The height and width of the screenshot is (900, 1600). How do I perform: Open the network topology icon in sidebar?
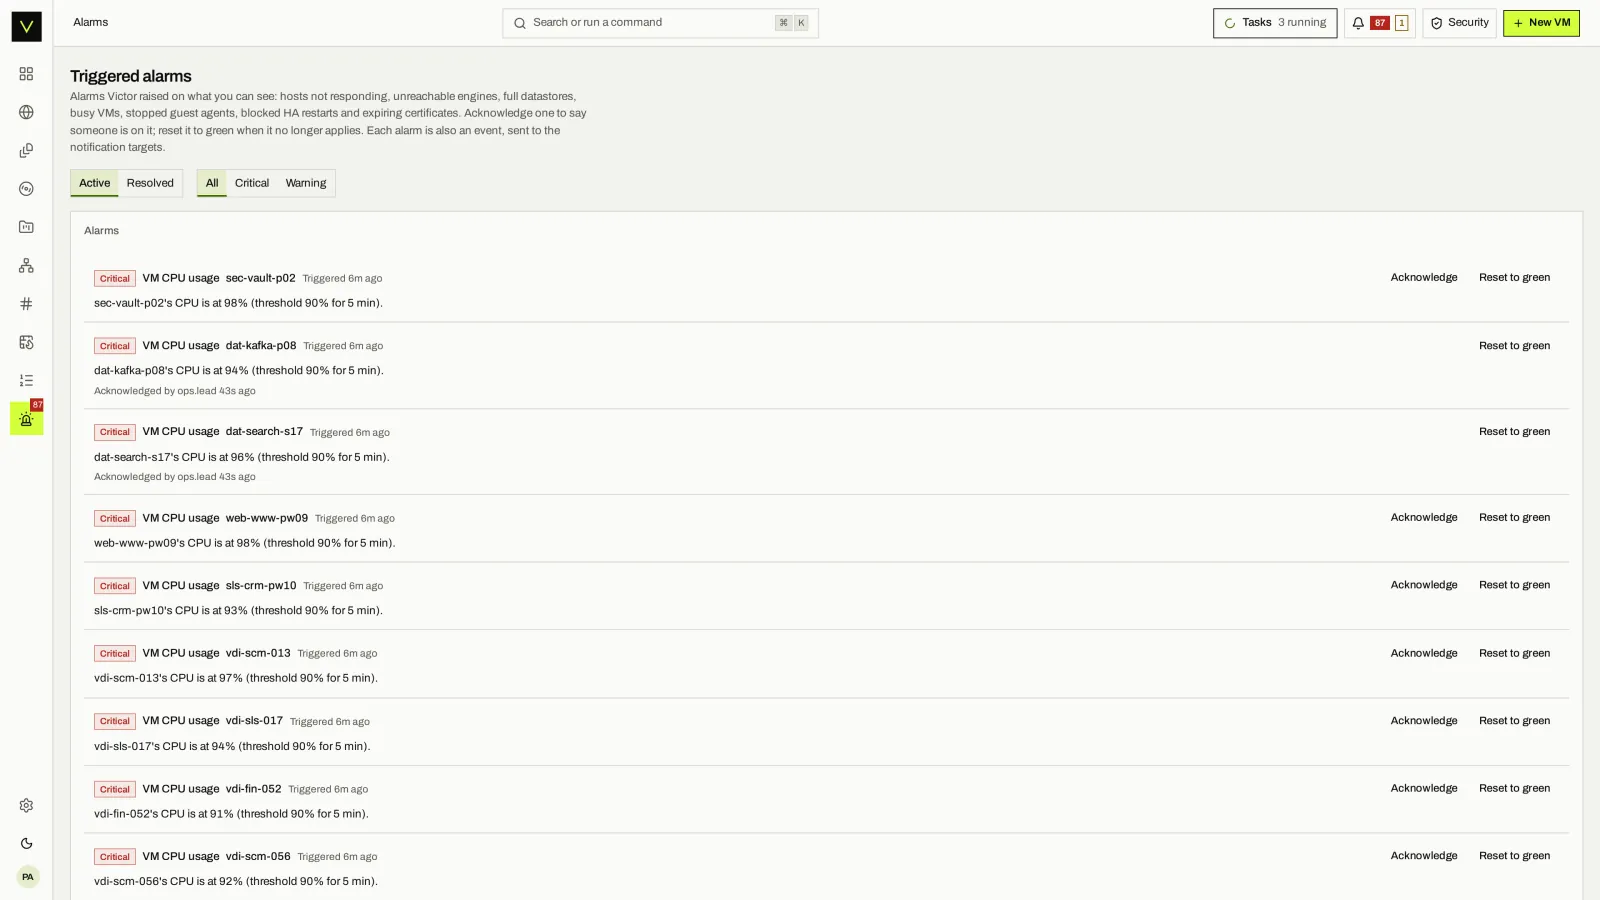coord(26,265)
